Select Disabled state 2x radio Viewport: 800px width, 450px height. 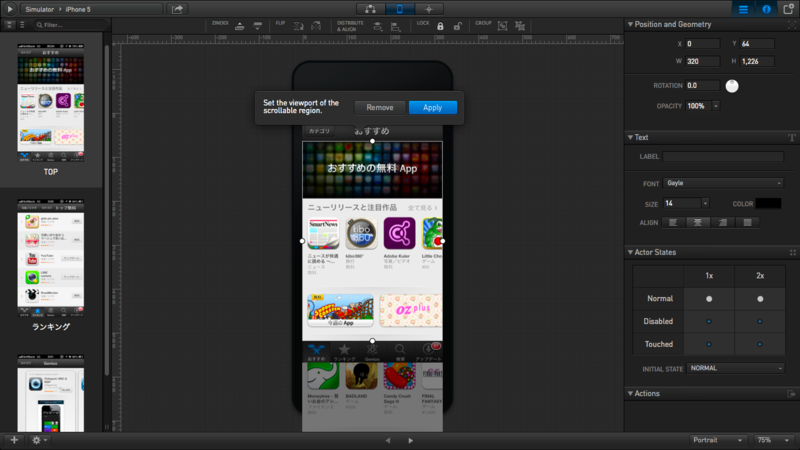[760, 321]
